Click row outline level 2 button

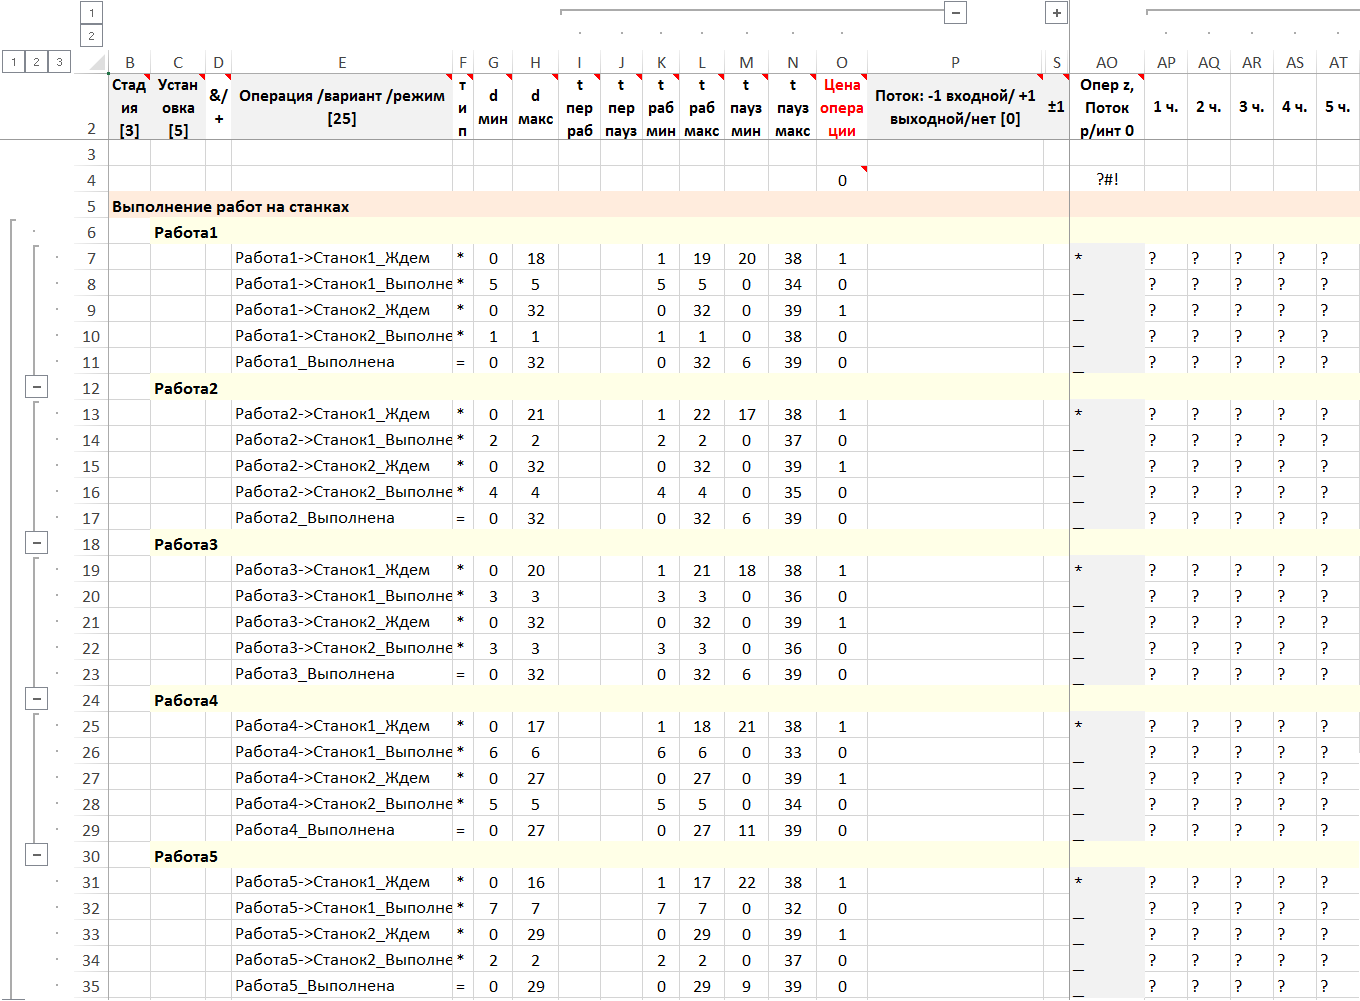coord(36,62)
